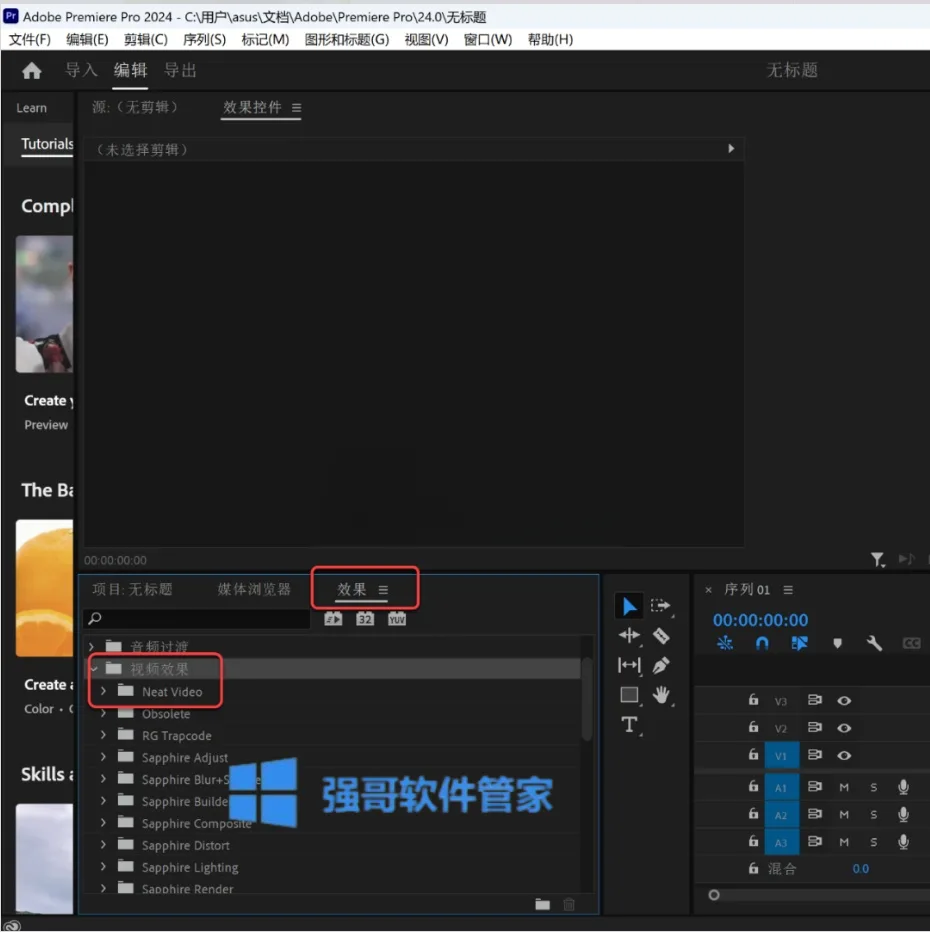Expand the Sapphire Composite folder
The image size is (930, 932).
click(x=103, y=823)
